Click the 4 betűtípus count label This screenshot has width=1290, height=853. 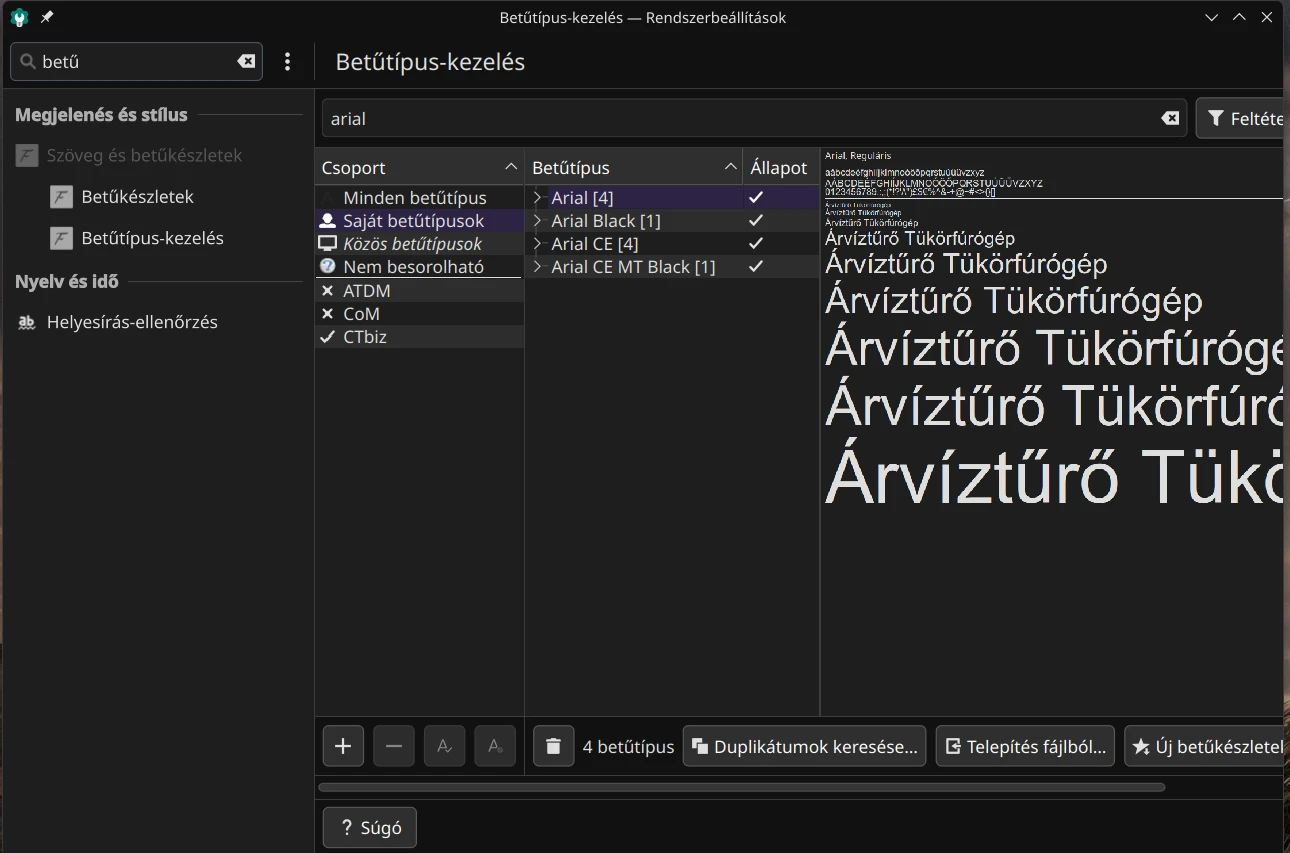coord(628,746)
